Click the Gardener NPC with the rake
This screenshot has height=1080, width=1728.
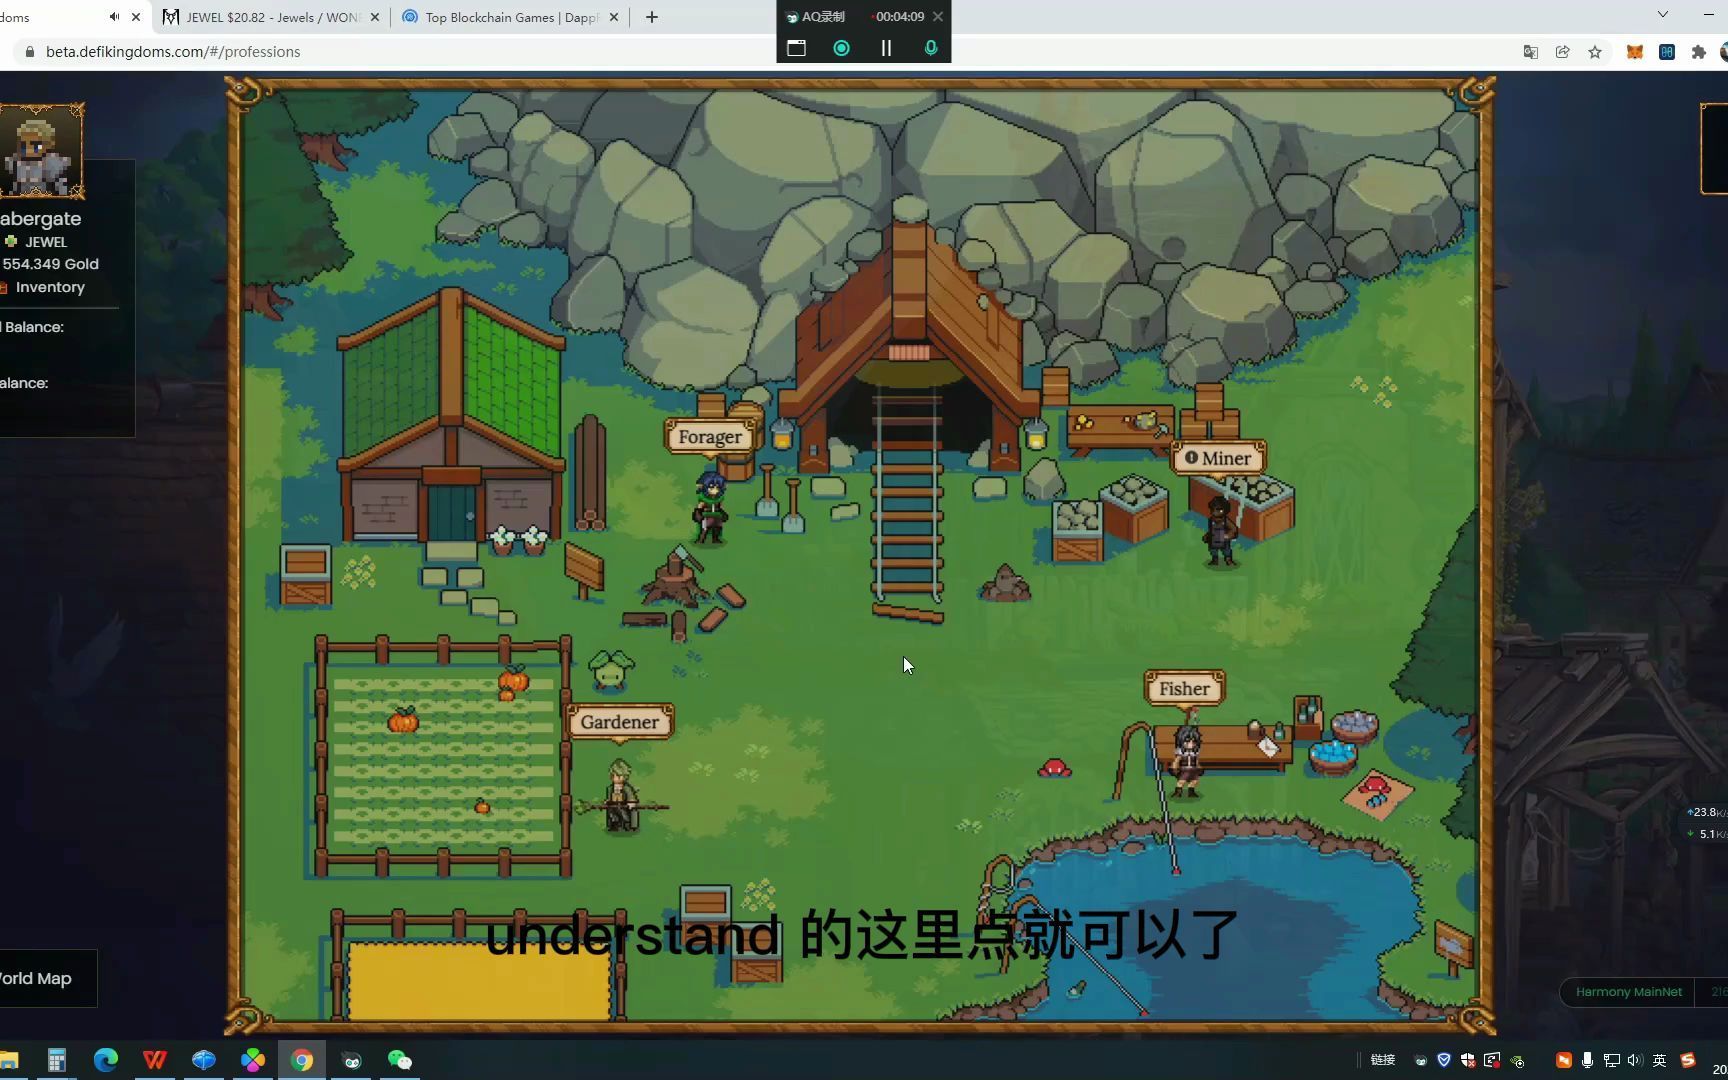(621, 797)
